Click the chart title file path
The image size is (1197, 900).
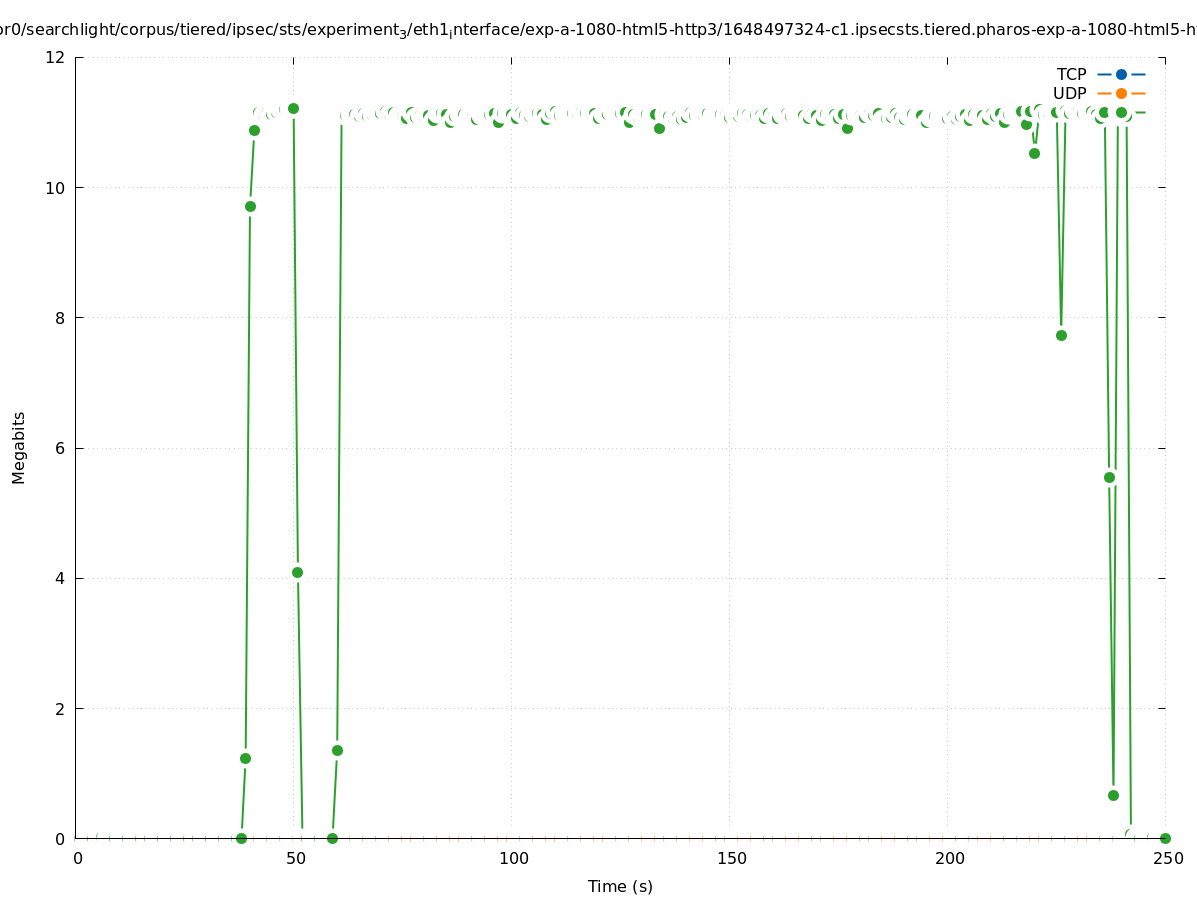598,30
